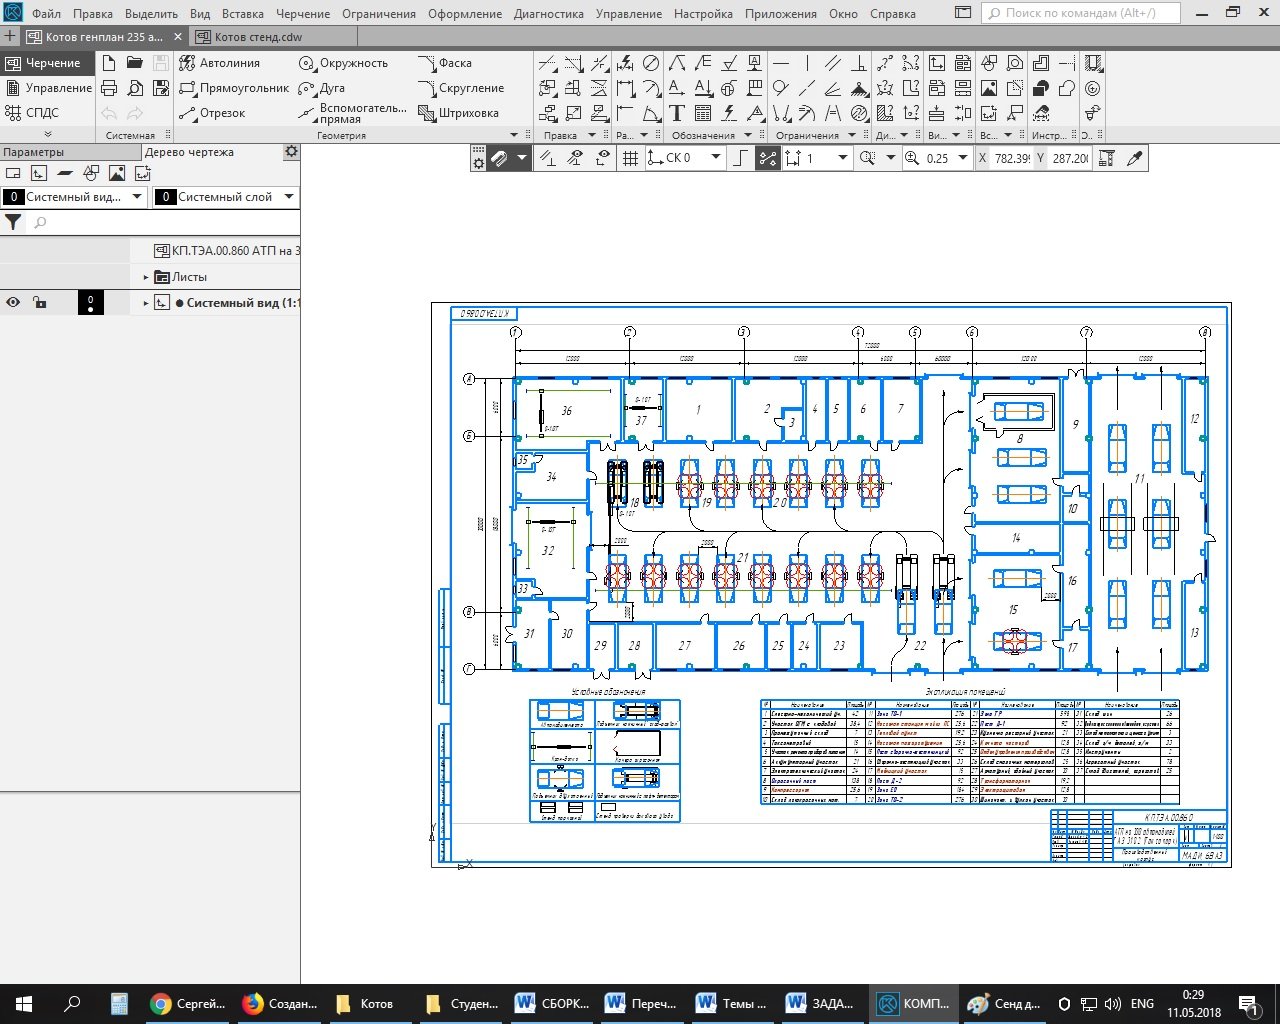The width and height of the screenshot is (1280, 1024).
Task: Click the Параметры panel tab
Action: (34, 152)
